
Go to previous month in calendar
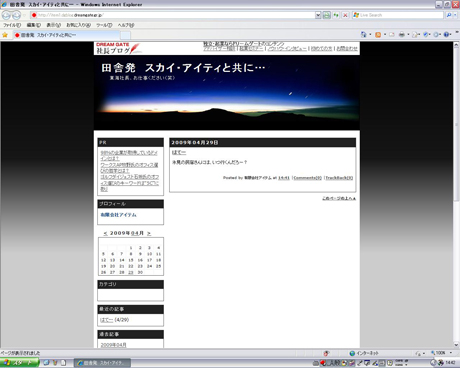pos(105,233)
